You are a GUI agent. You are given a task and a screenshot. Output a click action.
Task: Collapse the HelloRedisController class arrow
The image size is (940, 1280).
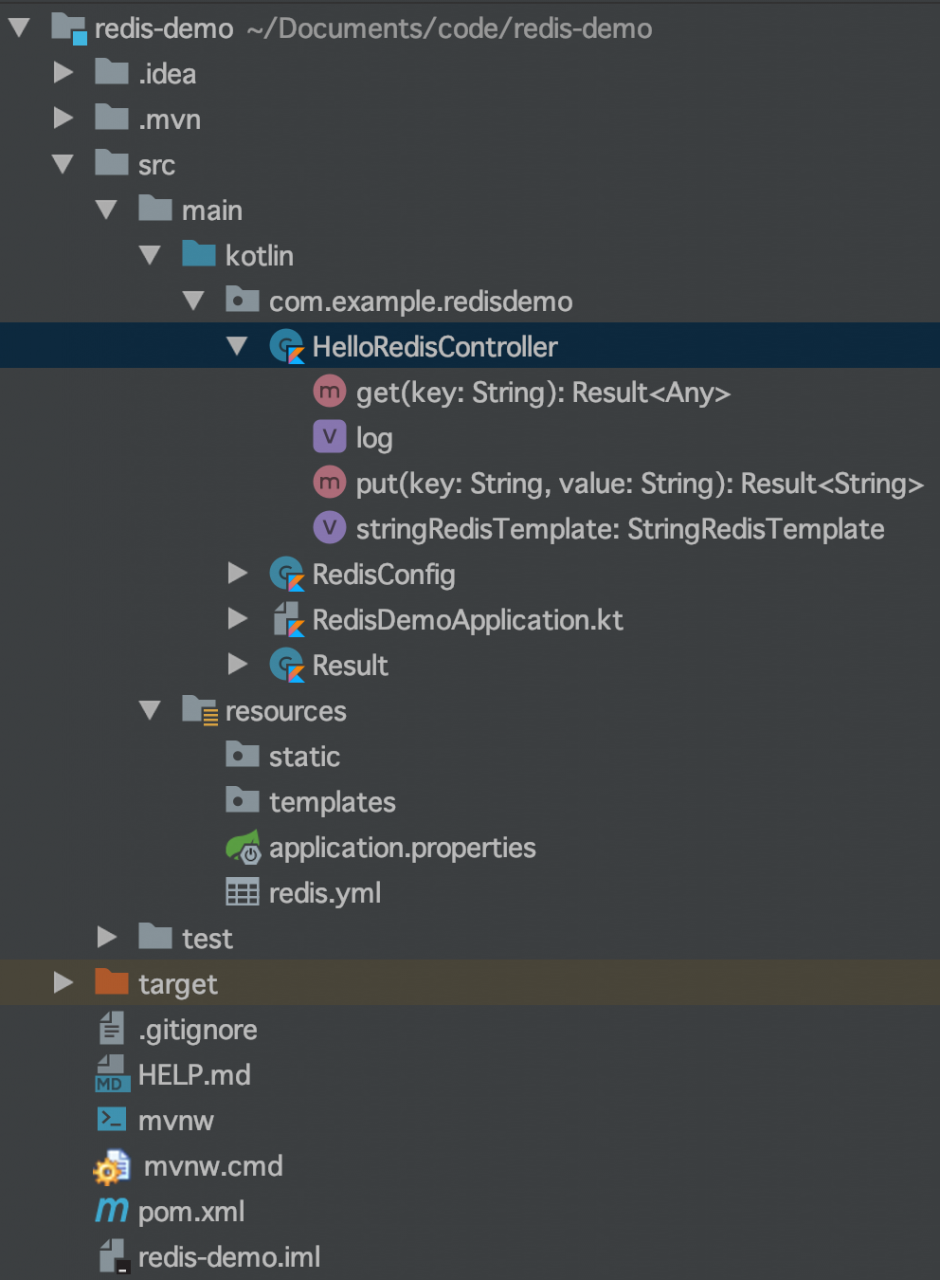237,346
